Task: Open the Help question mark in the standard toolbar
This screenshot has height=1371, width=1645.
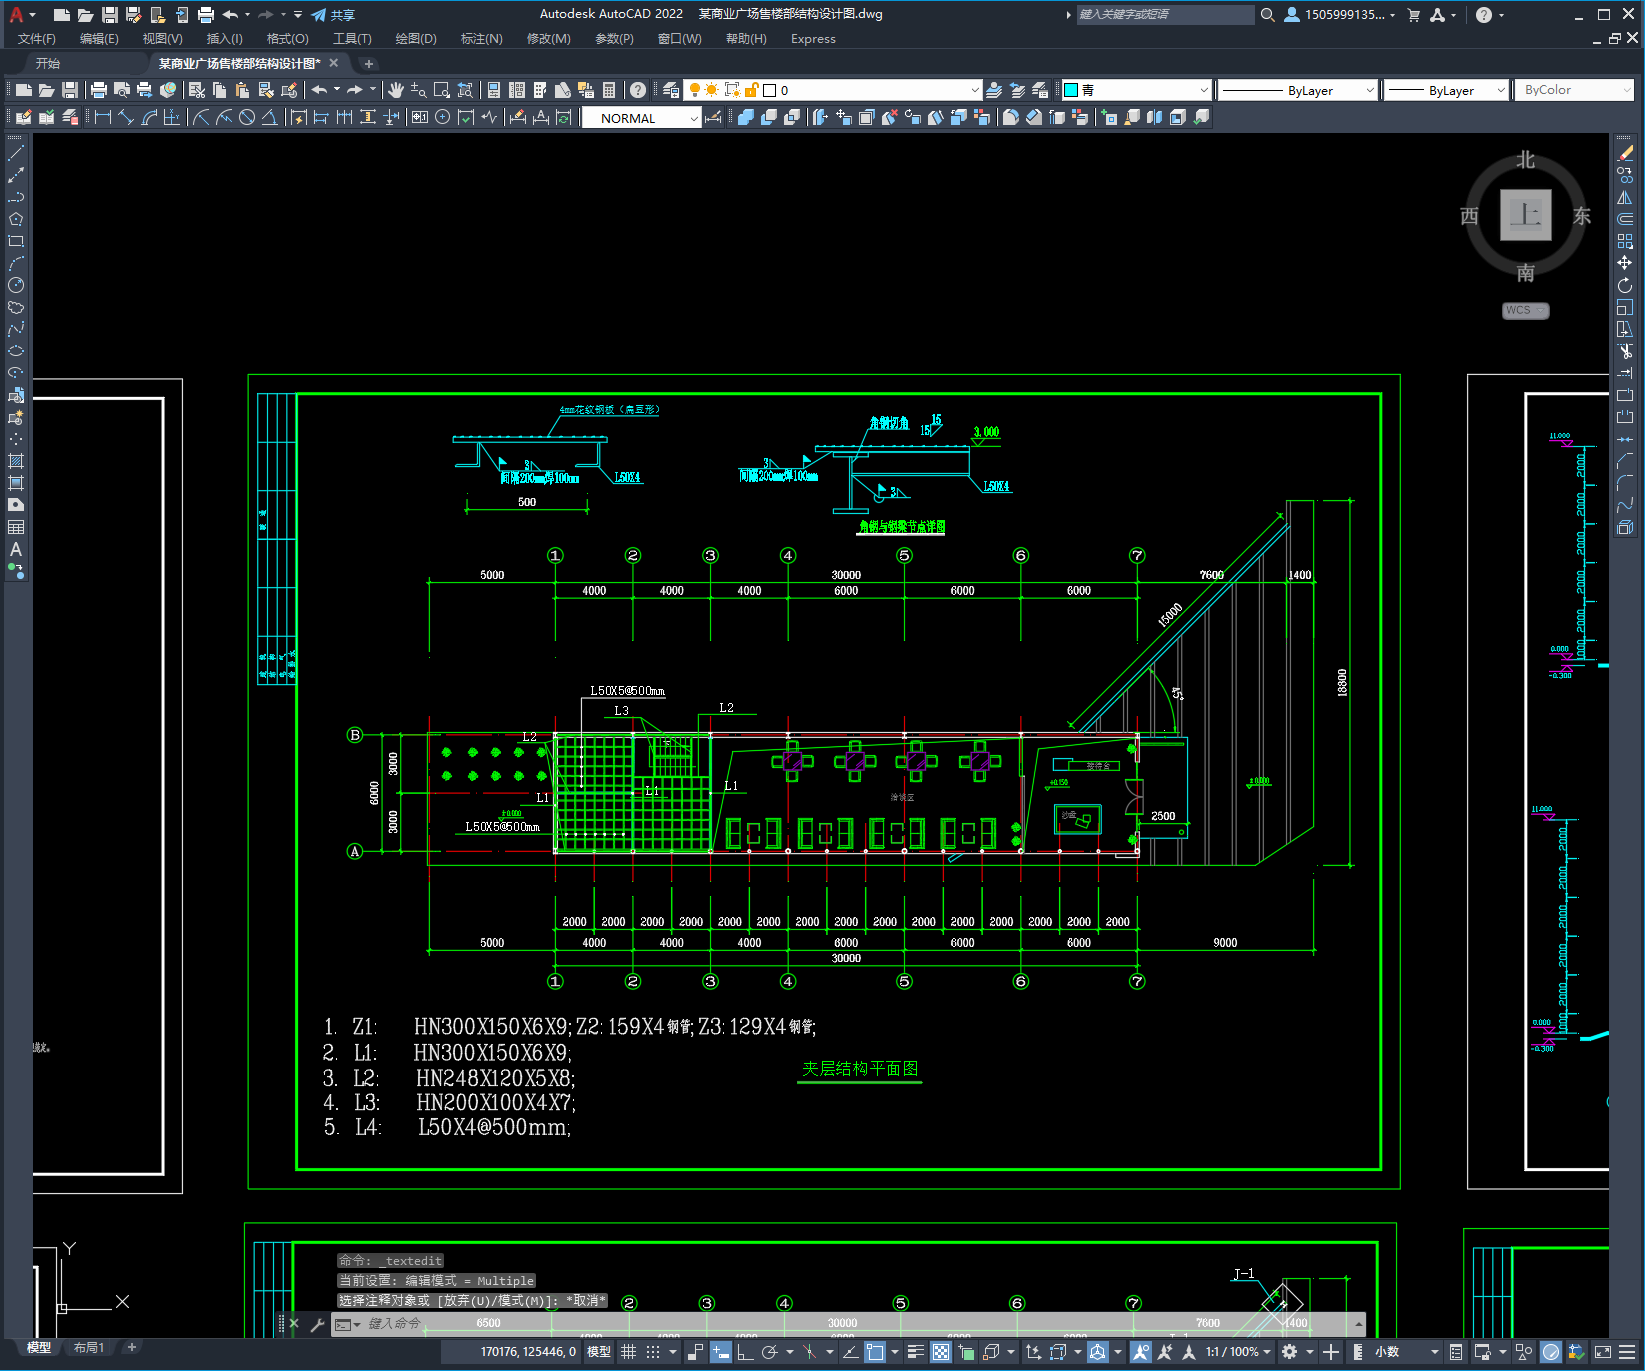Action: coord(638,90)
